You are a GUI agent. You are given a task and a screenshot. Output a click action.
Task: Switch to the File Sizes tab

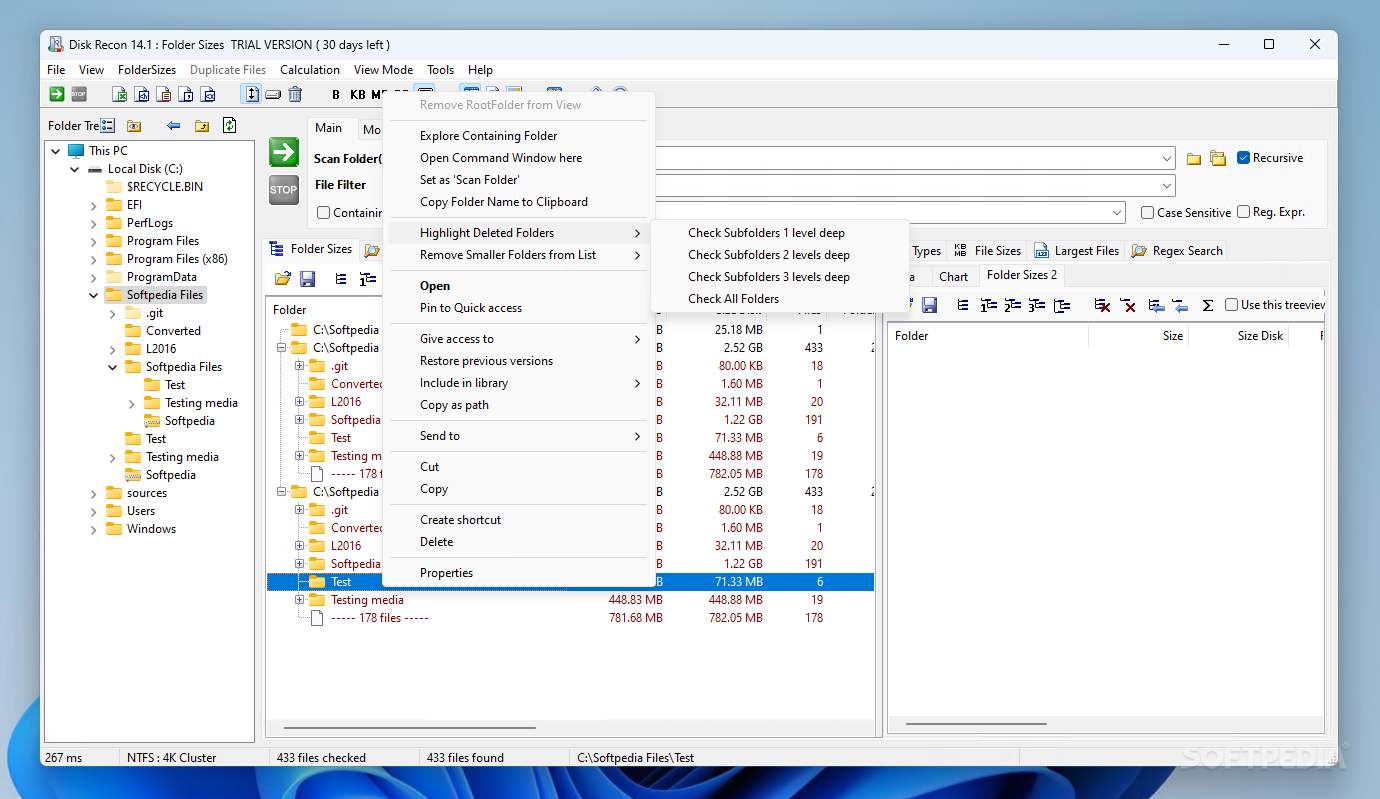pyautogui.click(x=987, y=251)
